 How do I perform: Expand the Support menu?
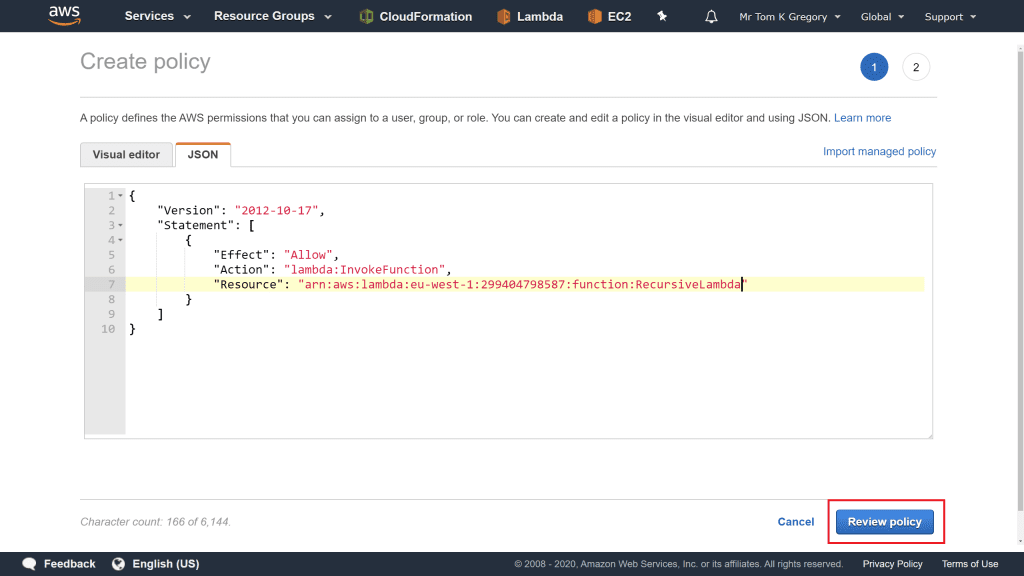[x=949, y=17]
